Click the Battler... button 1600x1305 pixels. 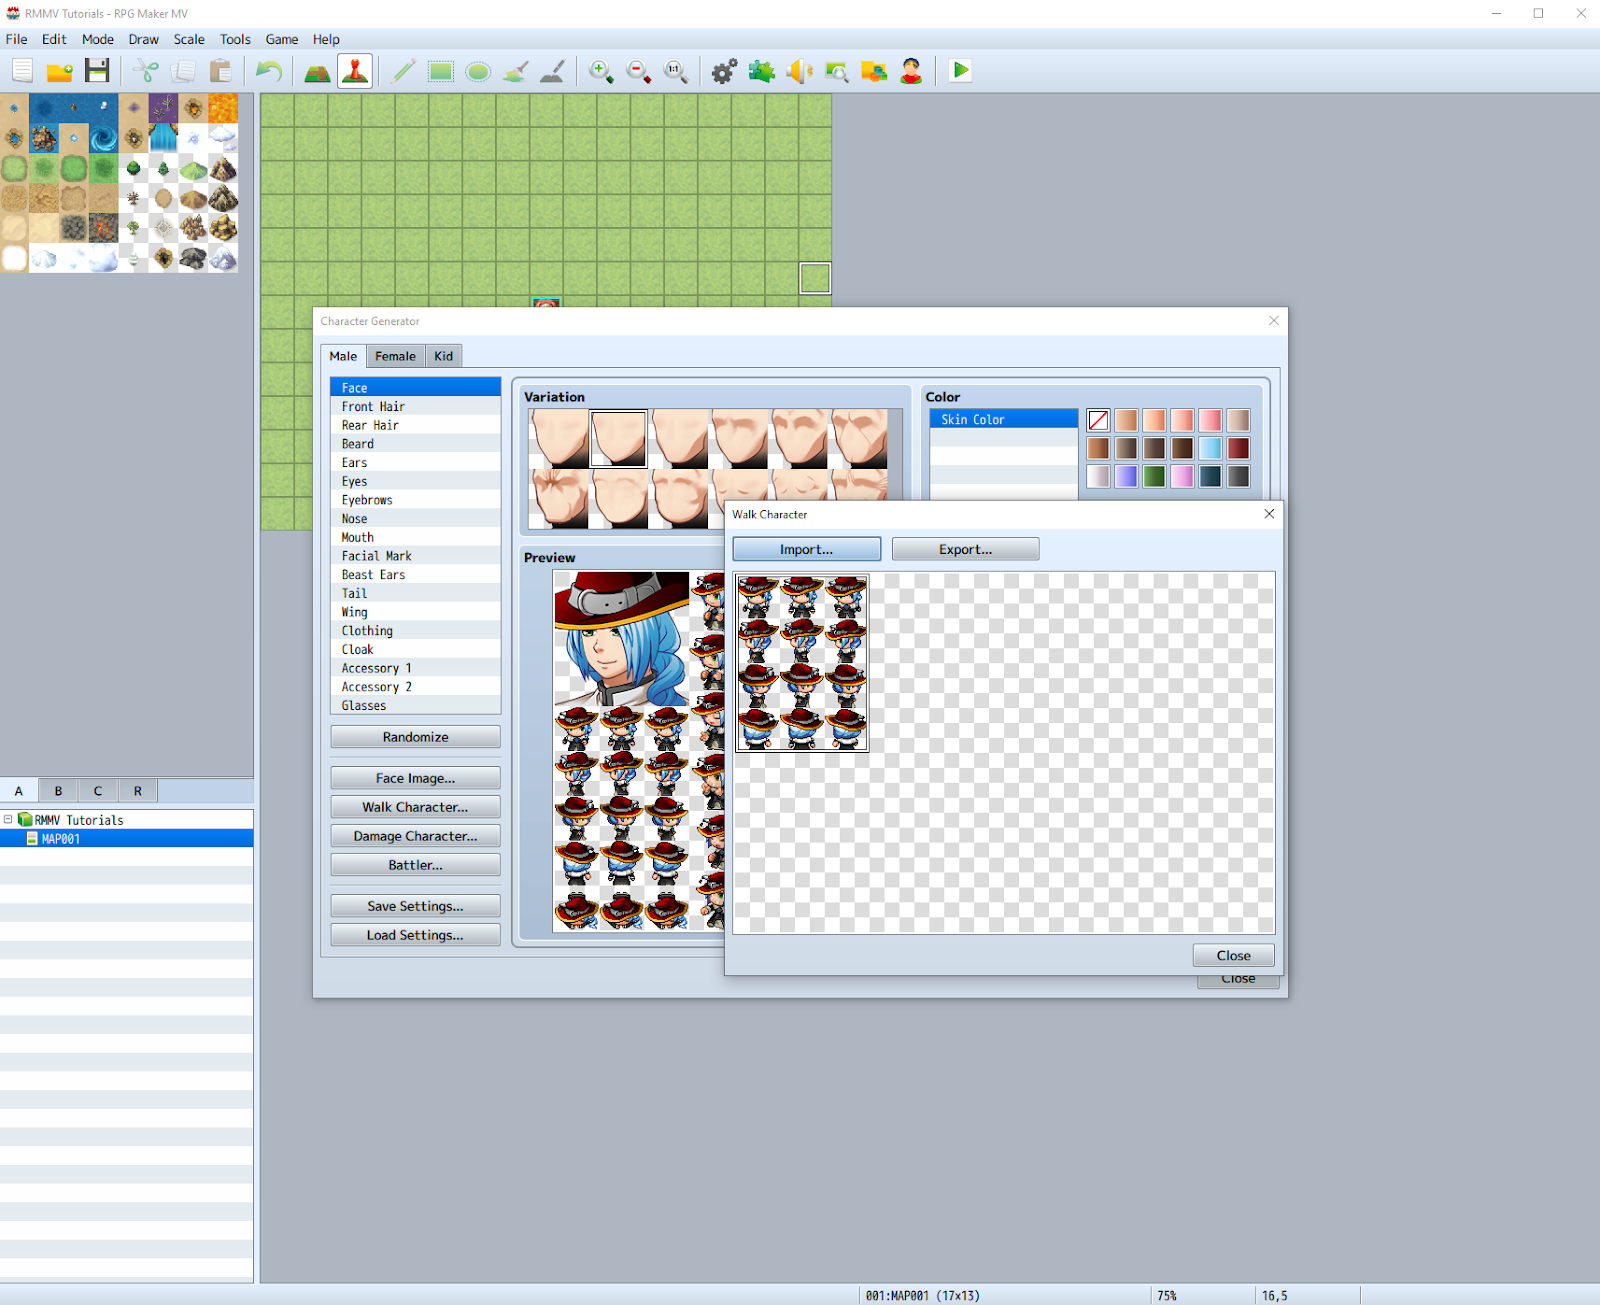415,865
